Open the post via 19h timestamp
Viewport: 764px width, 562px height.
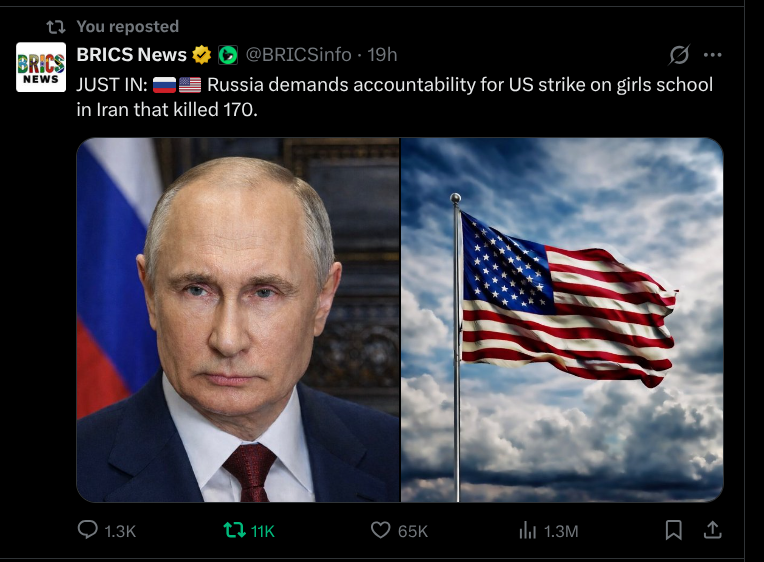click(382, 54)
